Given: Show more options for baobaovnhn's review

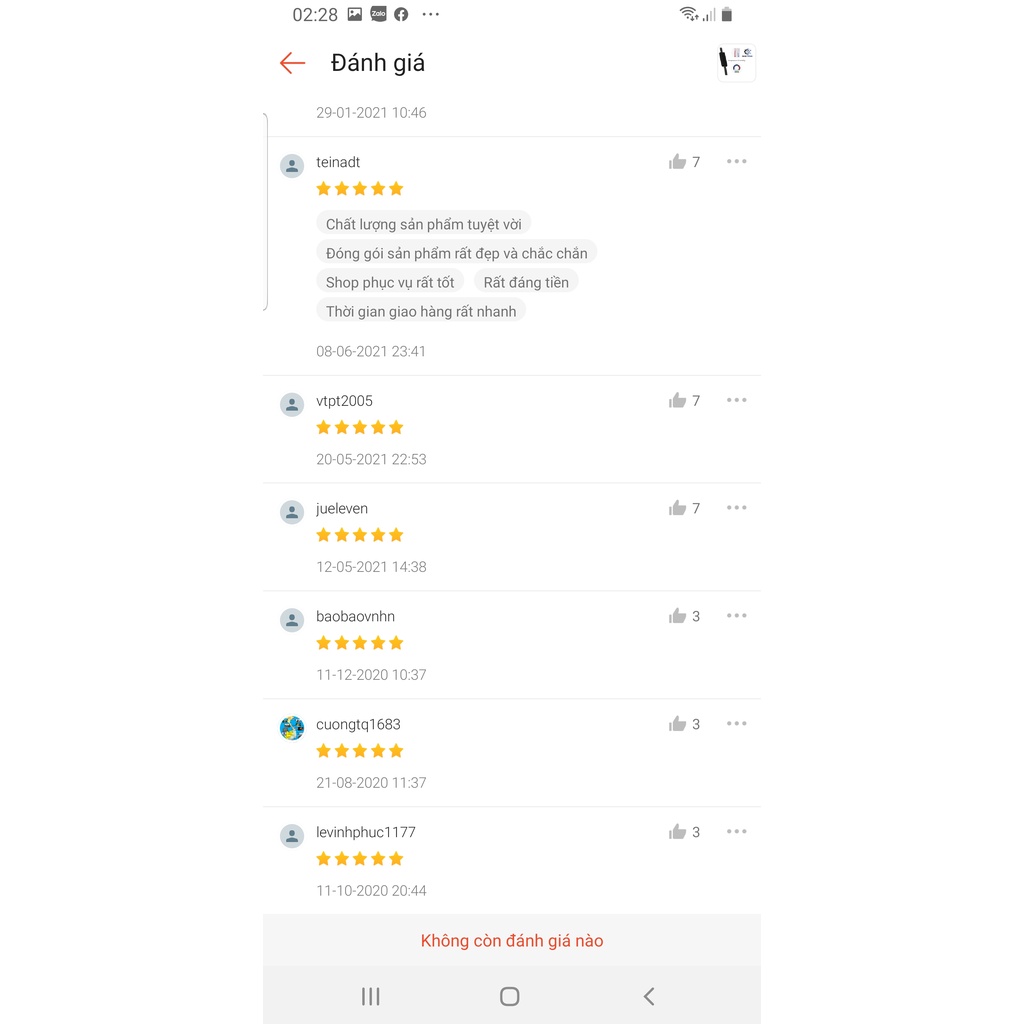Looking at the screenshot, I should [737, 616].
